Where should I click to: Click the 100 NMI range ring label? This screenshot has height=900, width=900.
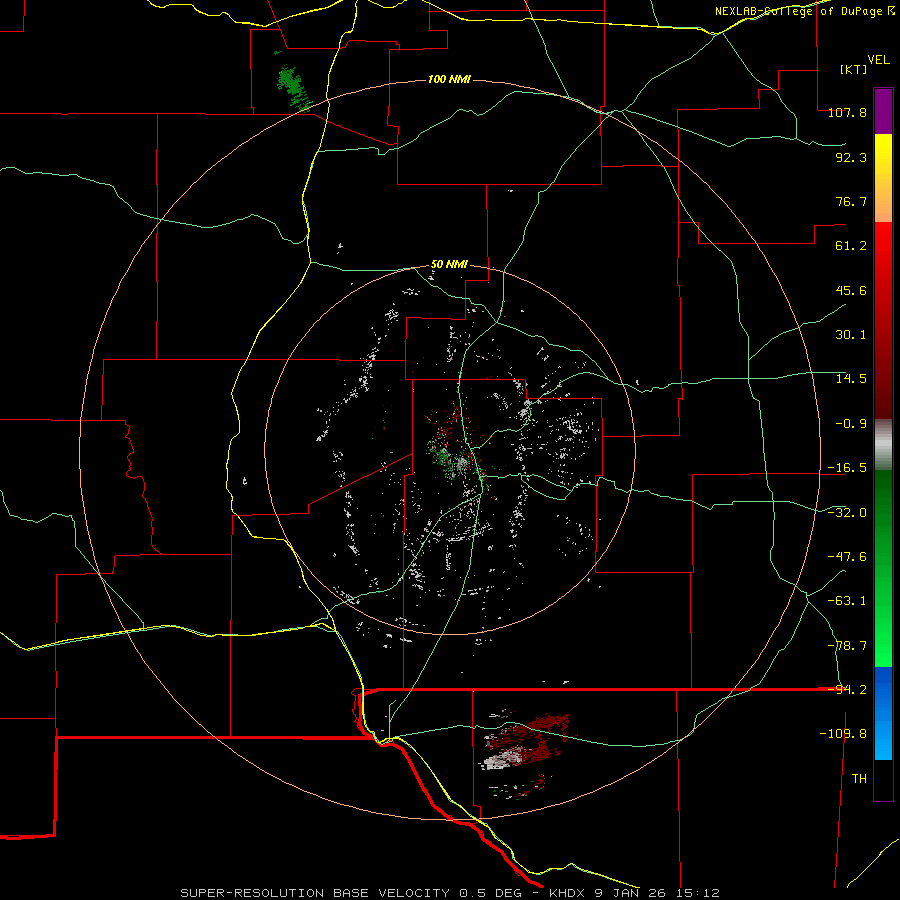tap(449, 79)
